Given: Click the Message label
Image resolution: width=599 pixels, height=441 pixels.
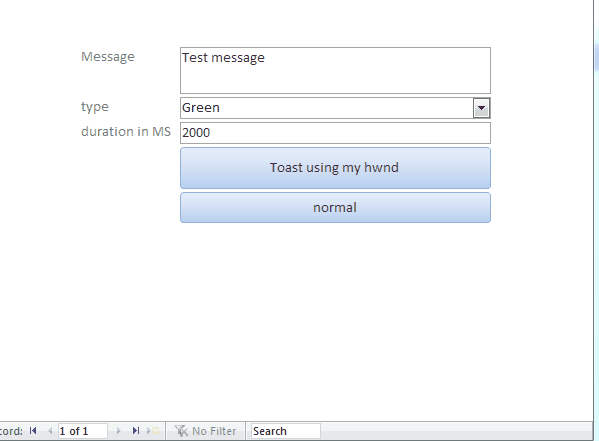Looking at the screenshot, I should tap(108, 57).
